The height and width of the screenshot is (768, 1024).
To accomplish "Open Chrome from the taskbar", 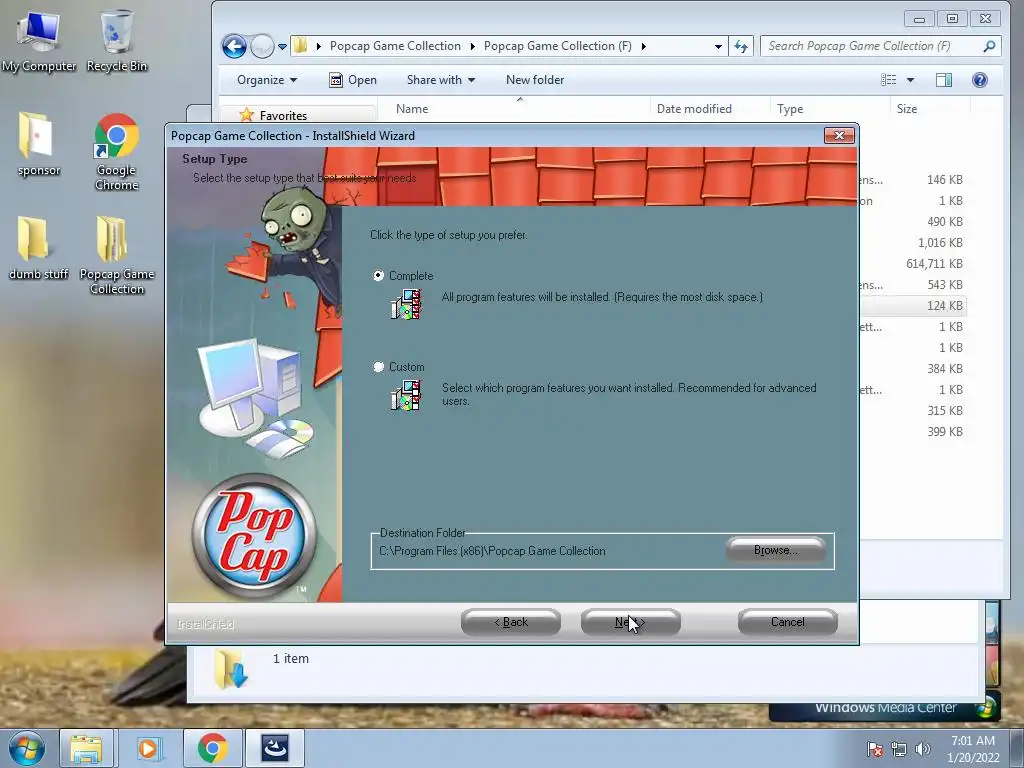I will click(212, 748).
